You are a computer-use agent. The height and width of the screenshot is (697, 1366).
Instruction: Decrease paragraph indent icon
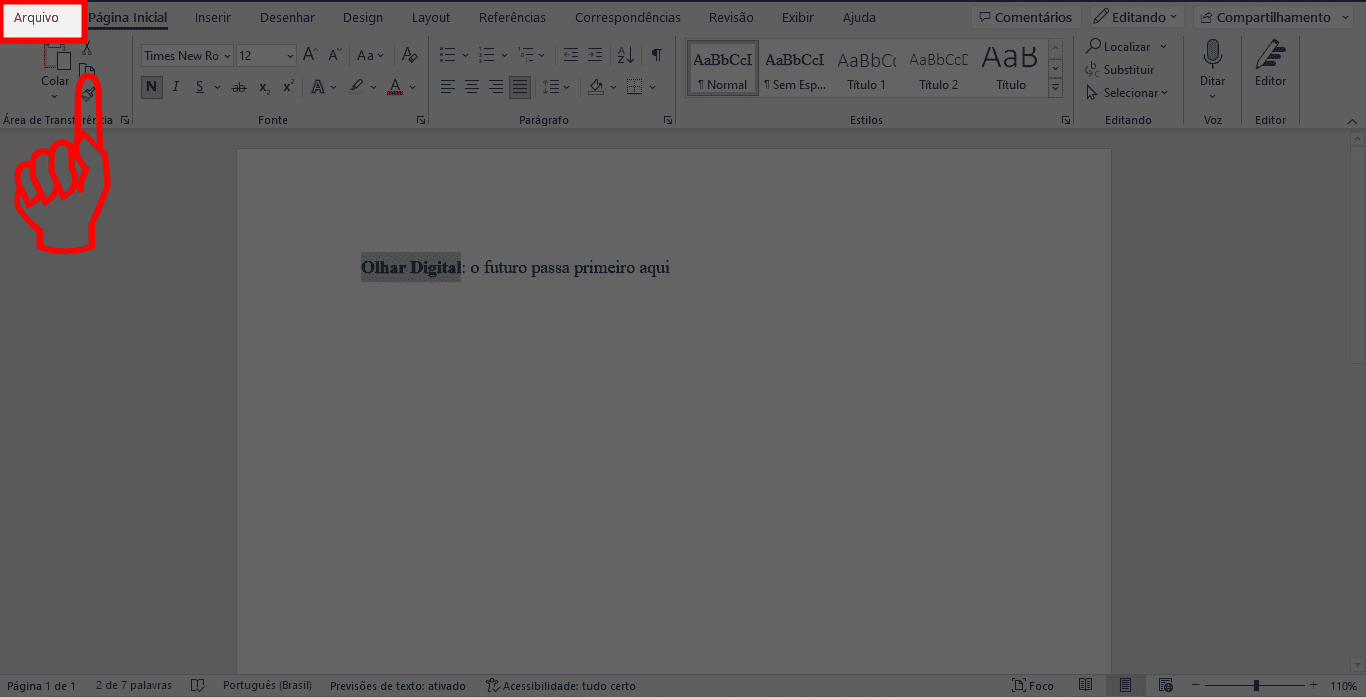pyautogui.click(x=570, y=56)
